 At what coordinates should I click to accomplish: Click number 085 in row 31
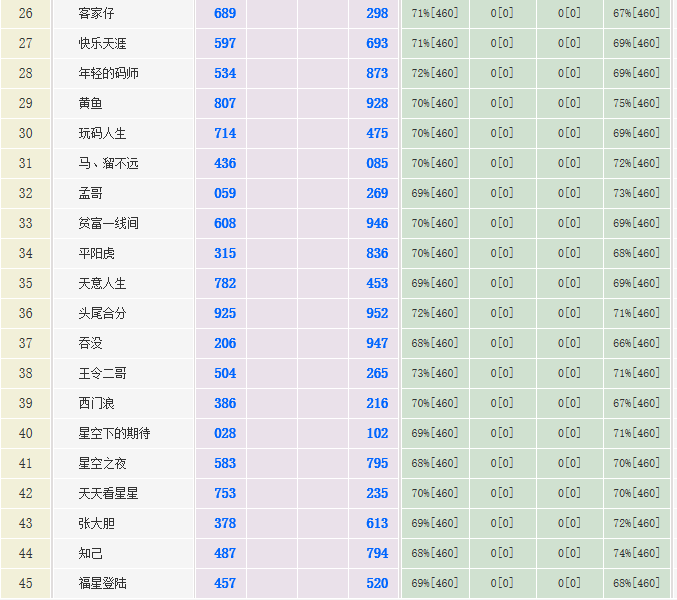pos(377,163)
